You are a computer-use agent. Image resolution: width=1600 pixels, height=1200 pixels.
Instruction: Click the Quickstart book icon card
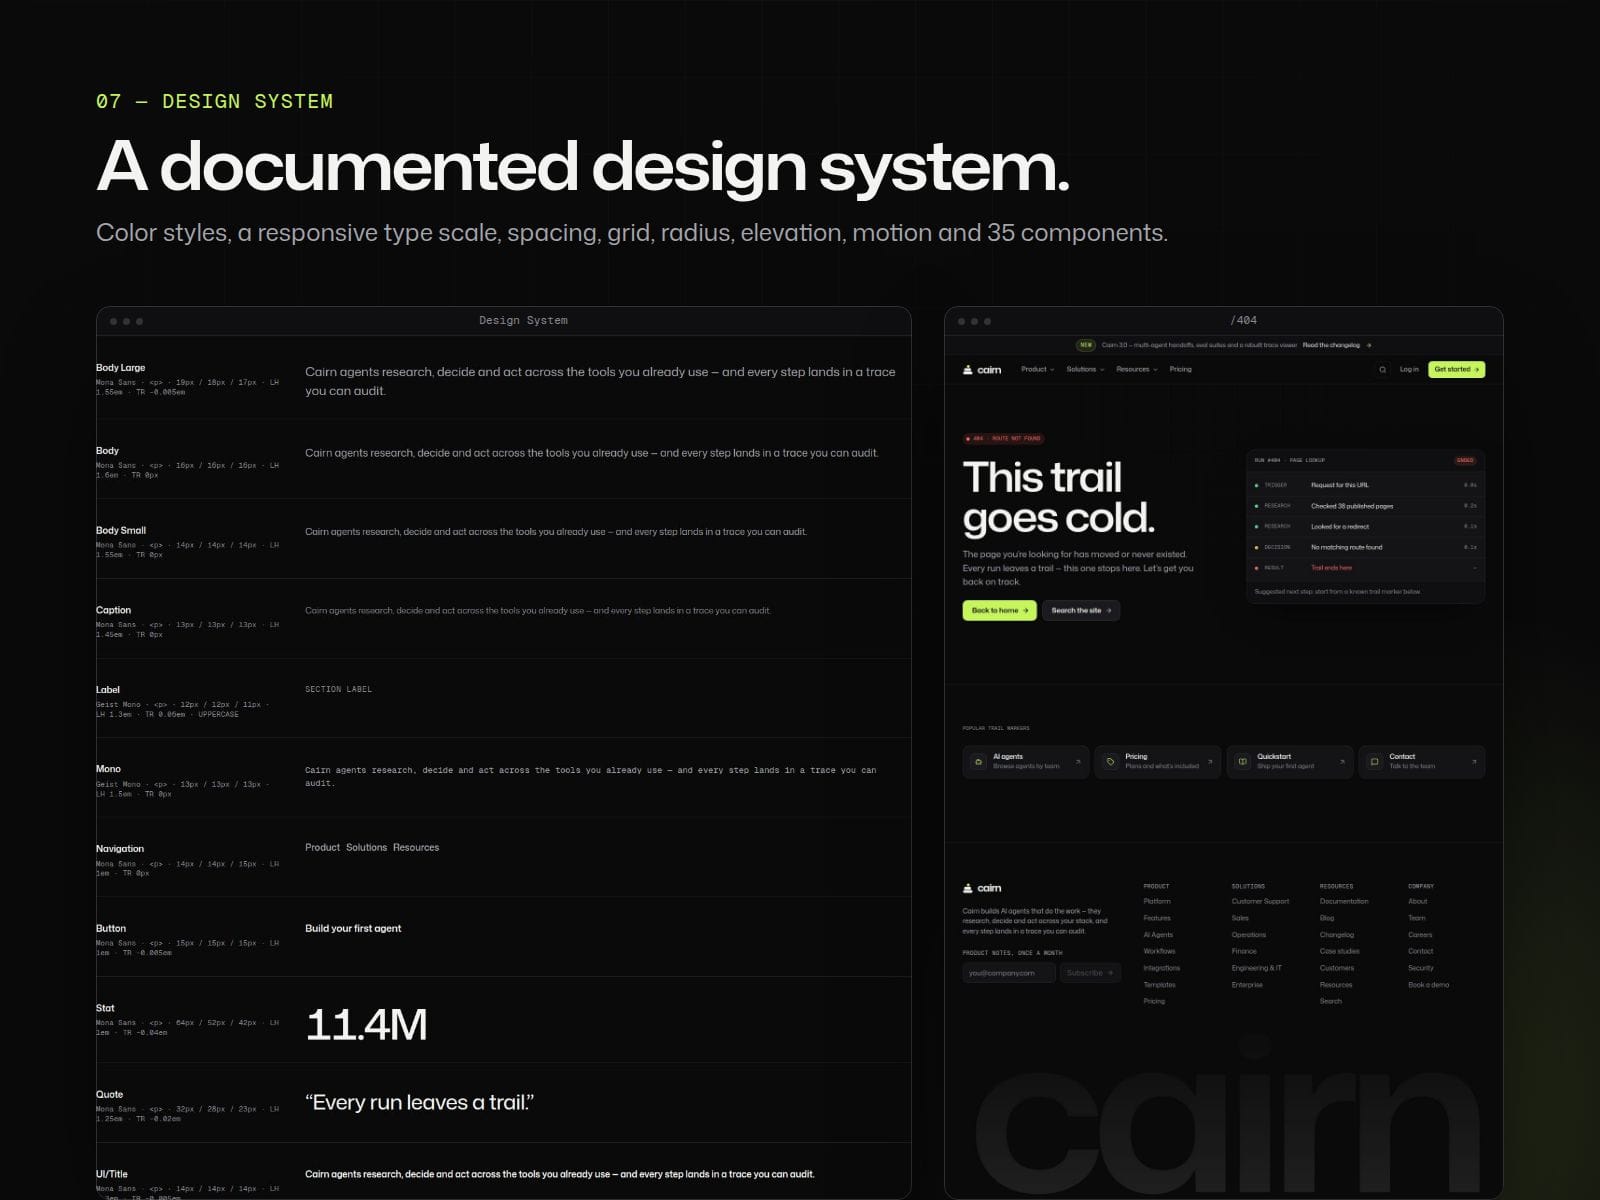[x=1290, y=762]
